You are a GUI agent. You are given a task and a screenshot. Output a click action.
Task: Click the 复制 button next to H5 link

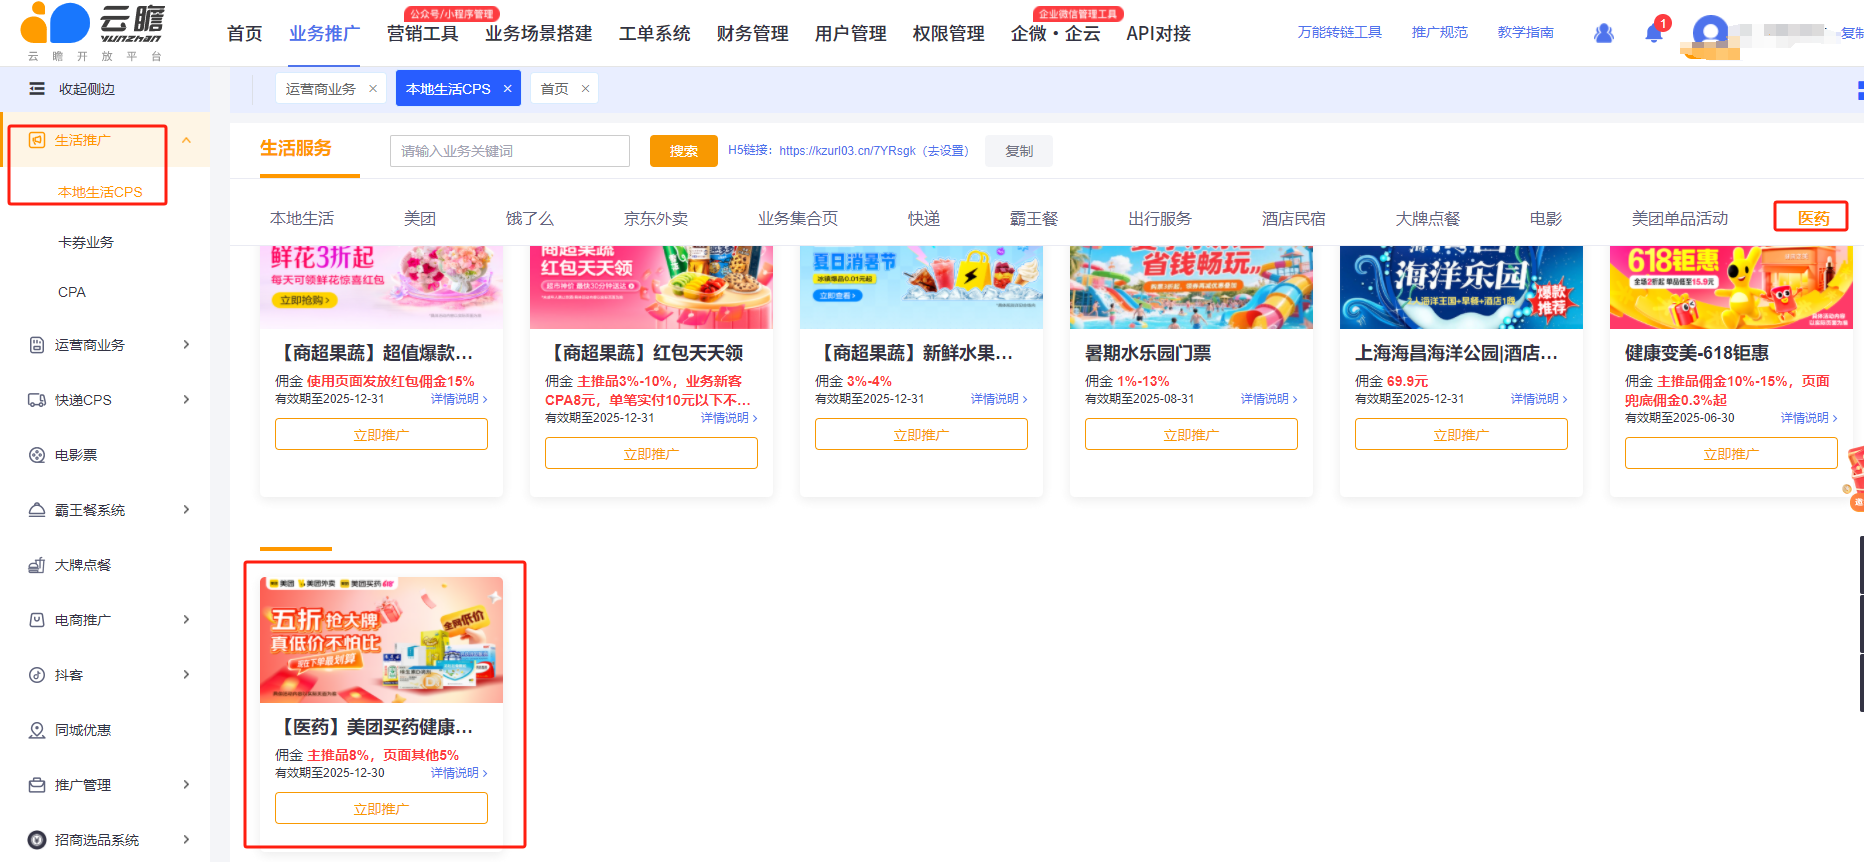(x=1019, y=151)
